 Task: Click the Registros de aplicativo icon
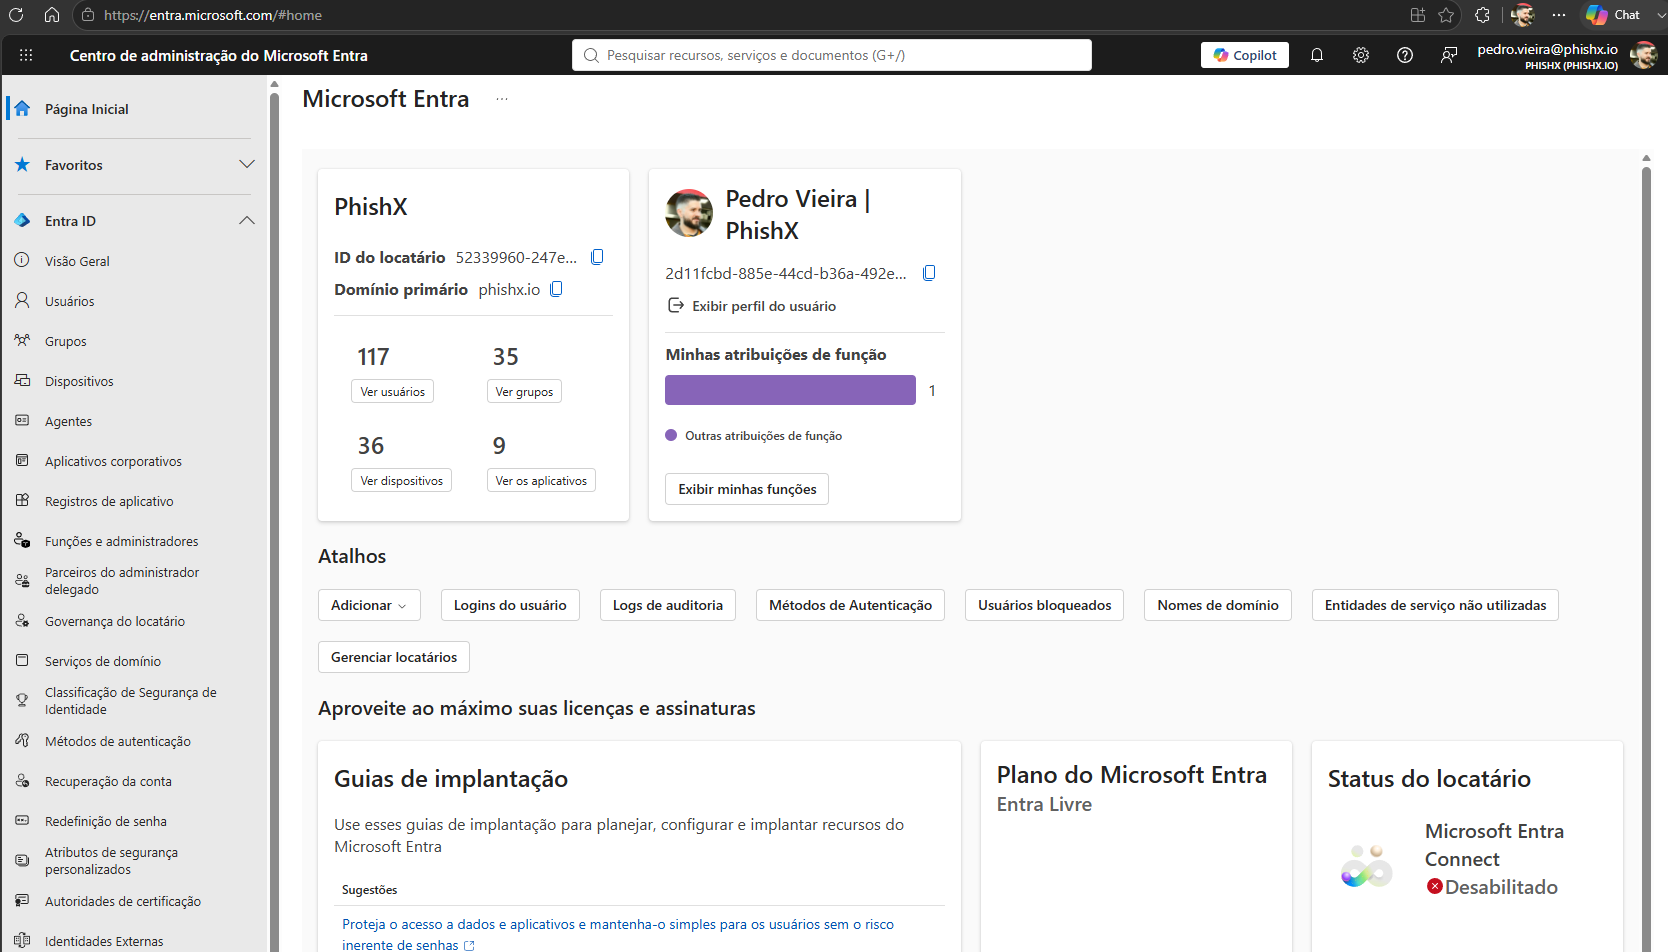[x=22, y=500]
